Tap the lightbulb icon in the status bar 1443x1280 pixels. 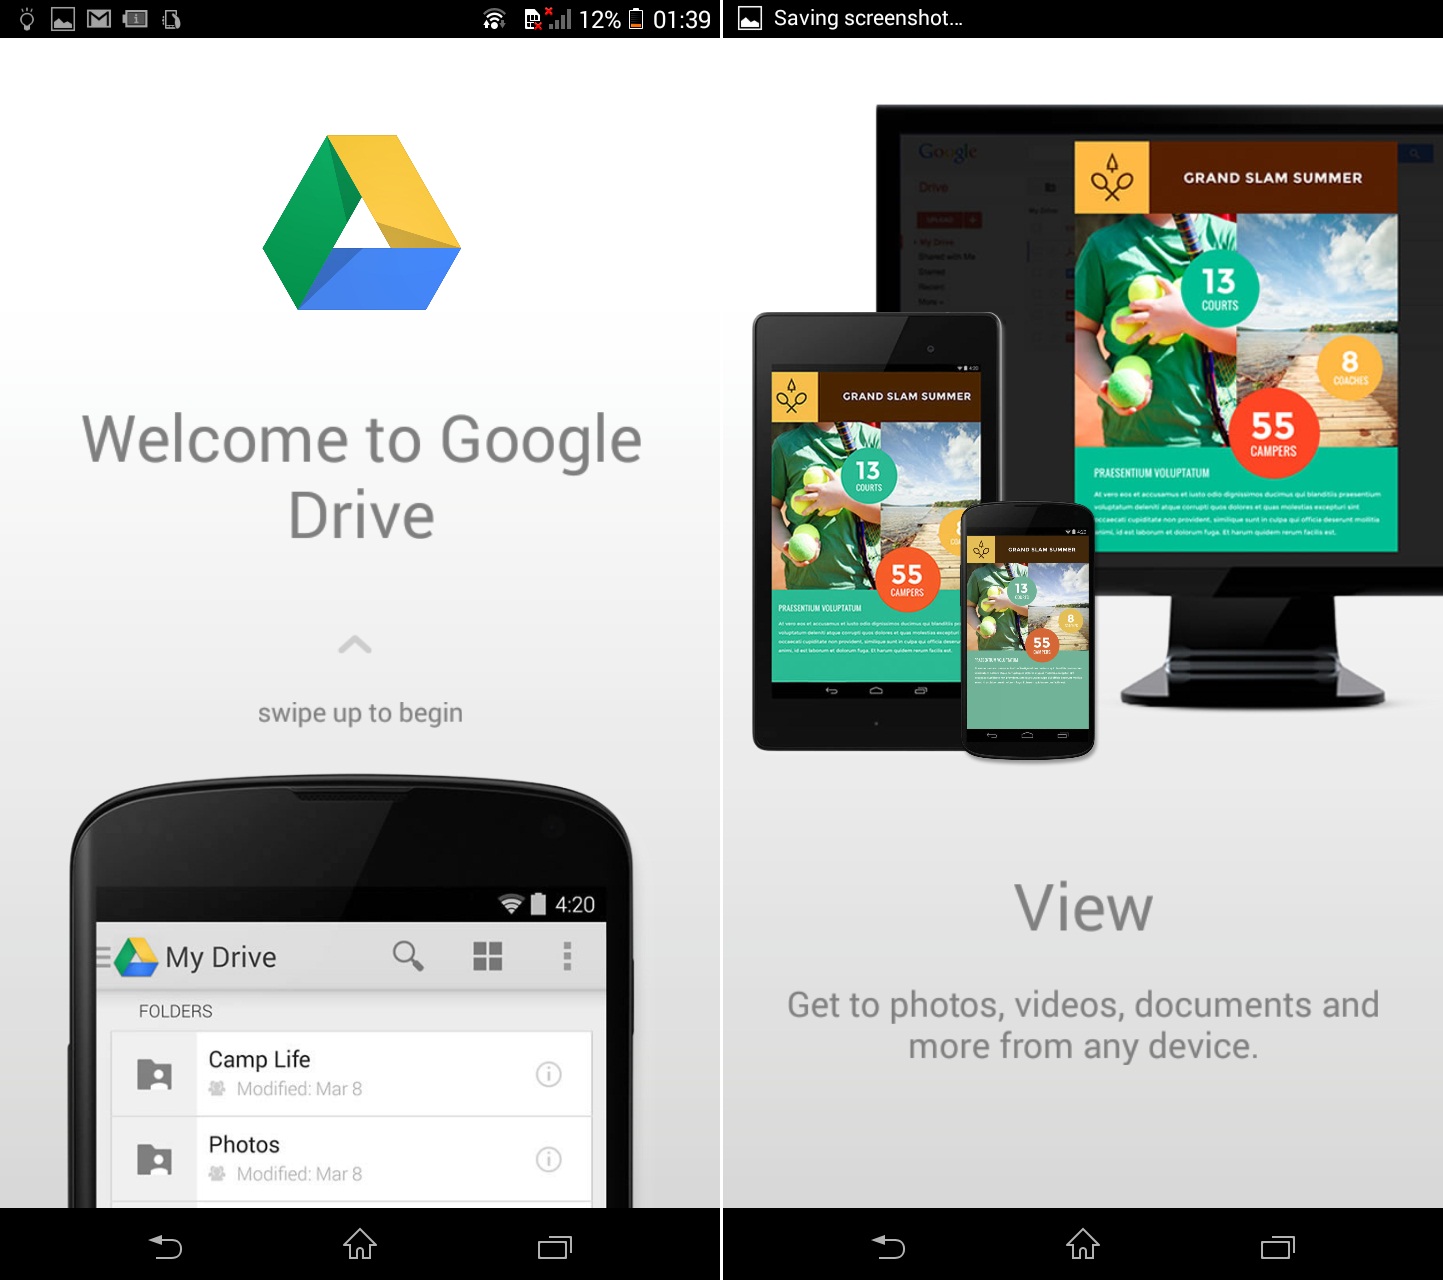point(27,19)
